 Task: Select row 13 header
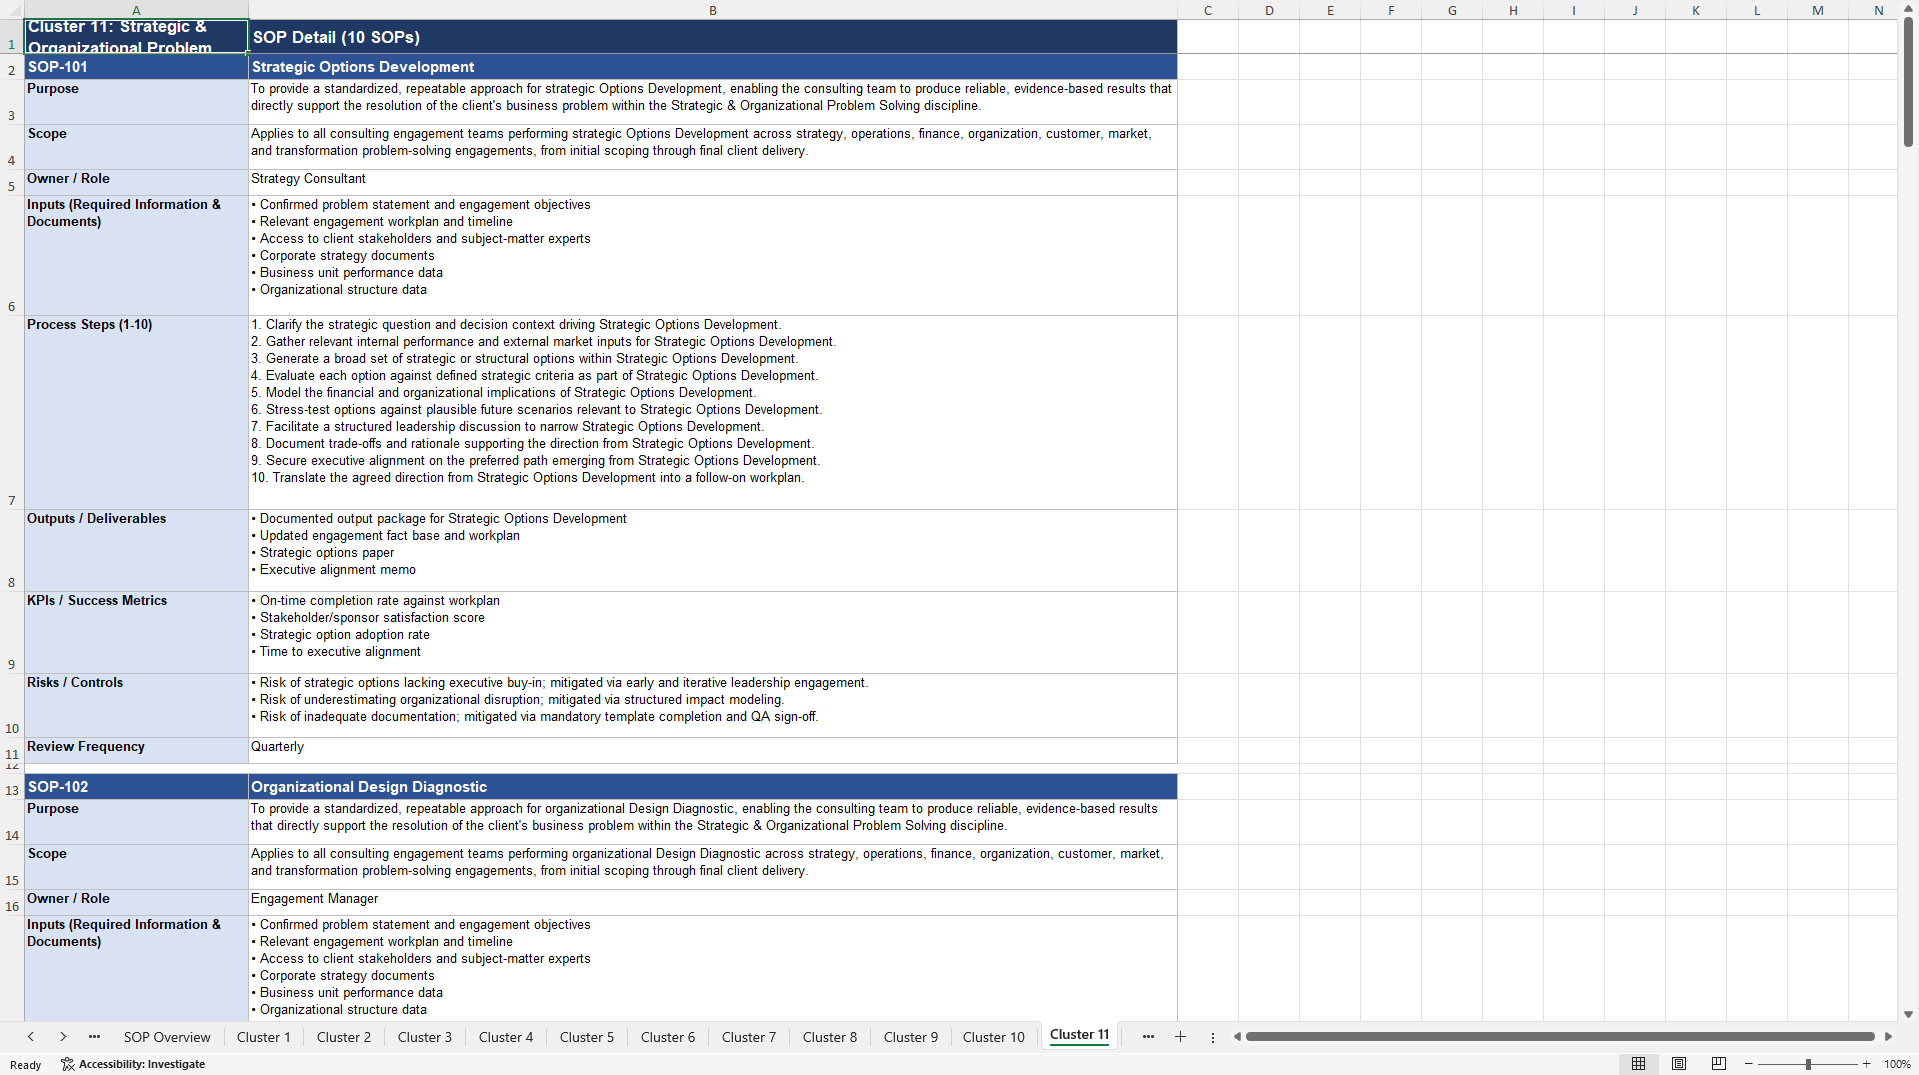pos(12,787)
